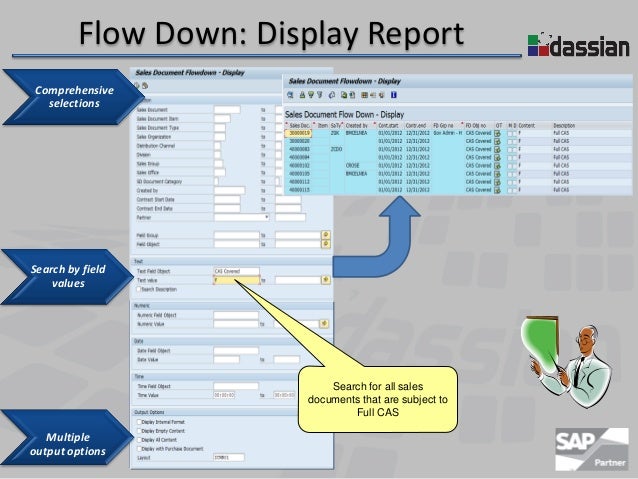Enable Display Internal Format option

139,422
